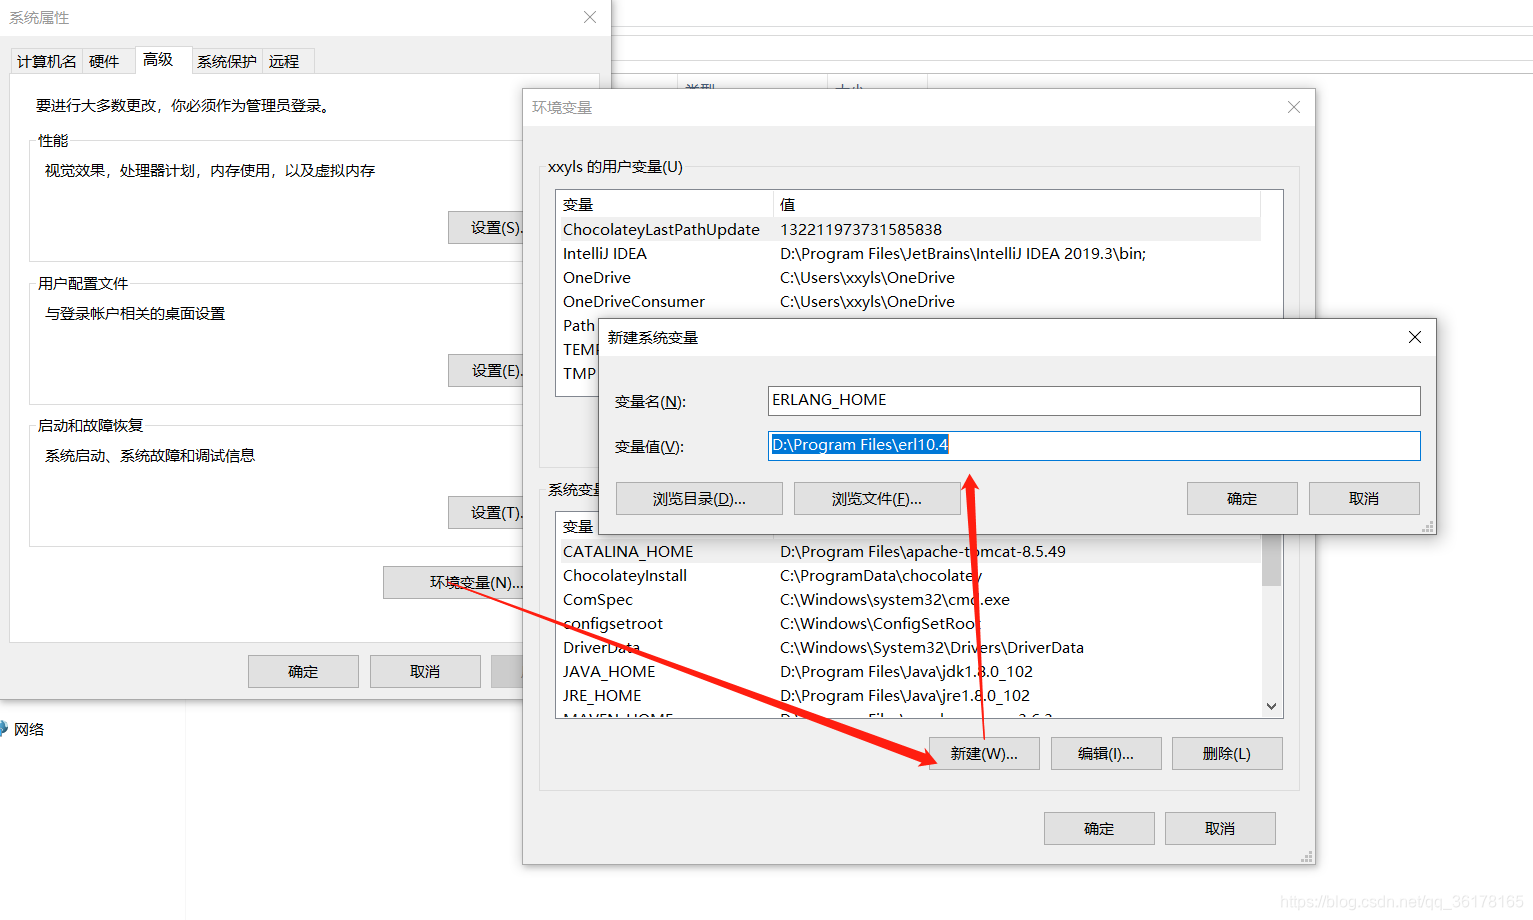1533x920 pixels.
Task: Confirm with 确定 in 环境变量 window
Action: click(x=1099, y=828)
